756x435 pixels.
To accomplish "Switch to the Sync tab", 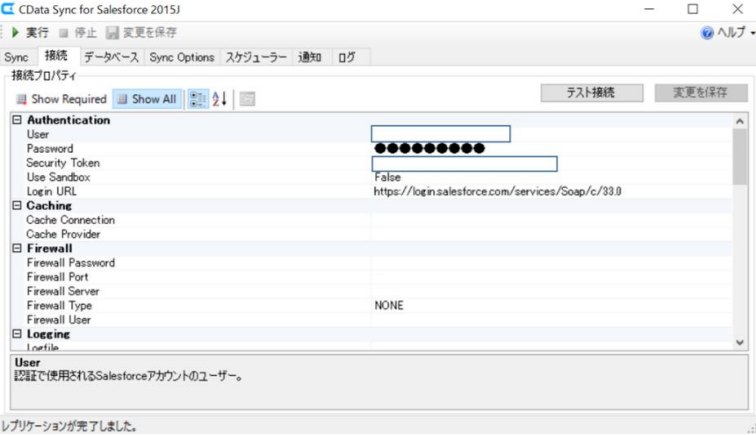I will tap(16, 57).
